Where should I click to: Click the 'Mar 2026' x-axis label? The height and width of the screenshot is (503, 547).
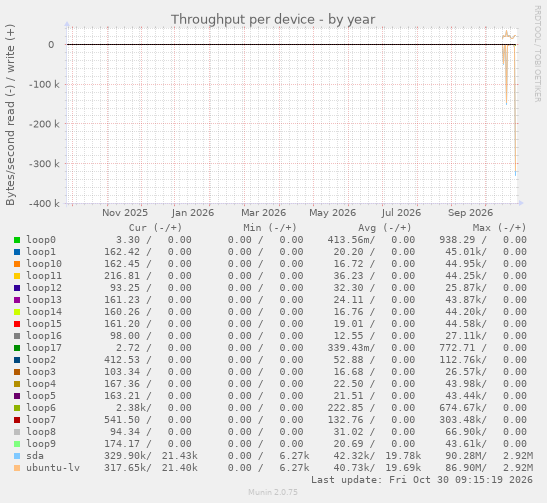pos(263,213)
